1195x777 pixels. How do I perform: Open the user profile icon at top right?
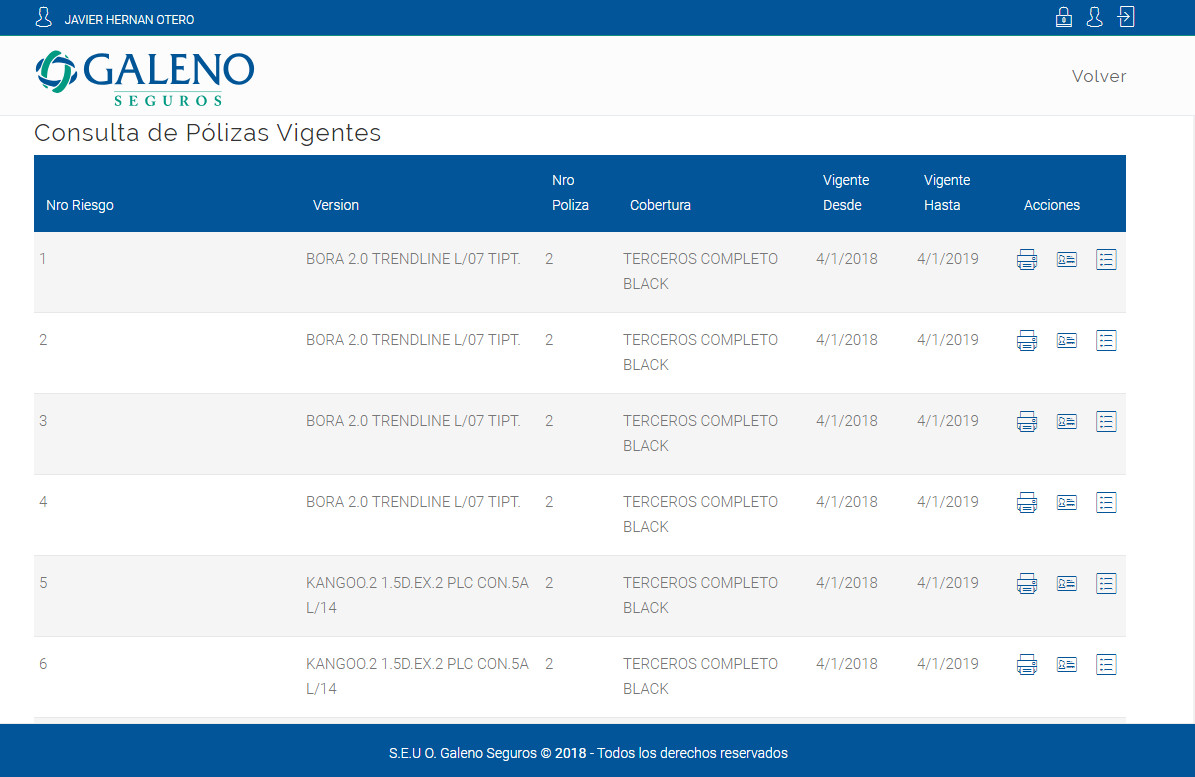coord(1094,17)
